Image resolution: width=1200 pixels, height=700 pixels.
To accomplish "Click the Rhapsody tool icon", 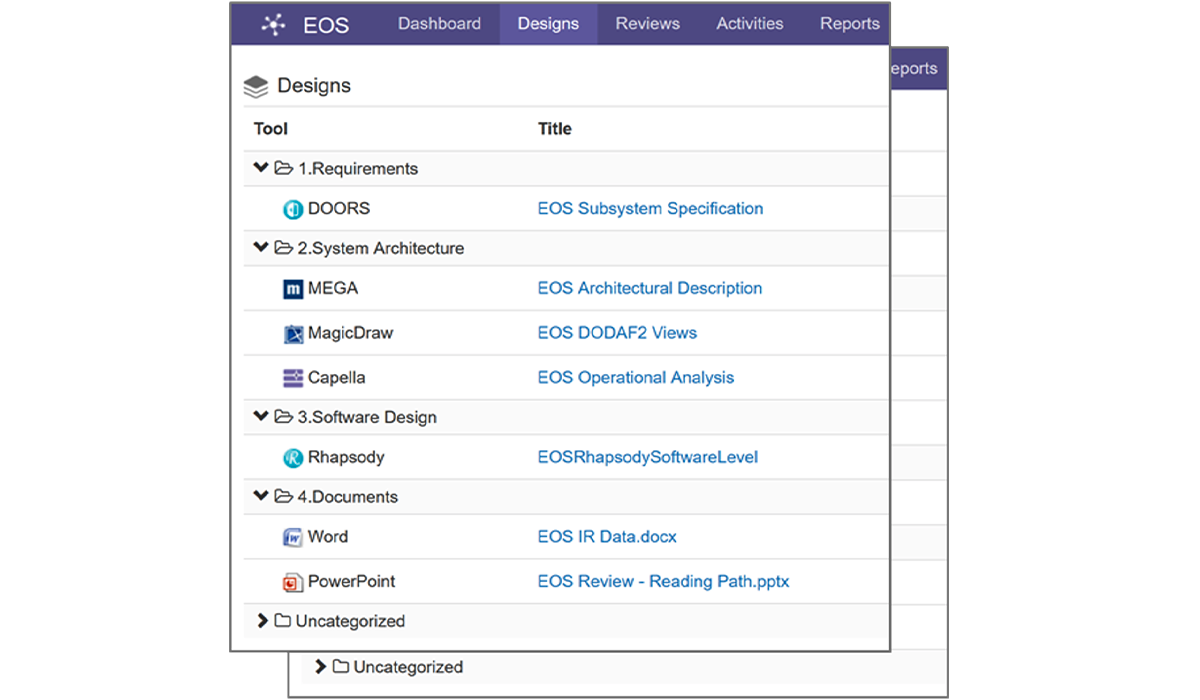I will pos(293,458).
